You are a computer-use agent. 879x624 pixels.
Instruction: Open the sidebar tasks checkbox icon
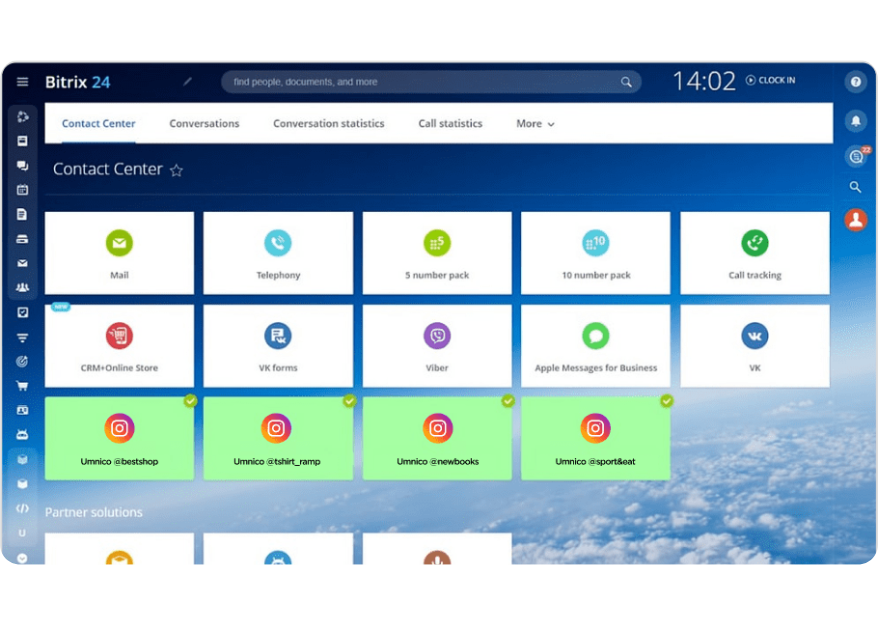tap(22, 312)
